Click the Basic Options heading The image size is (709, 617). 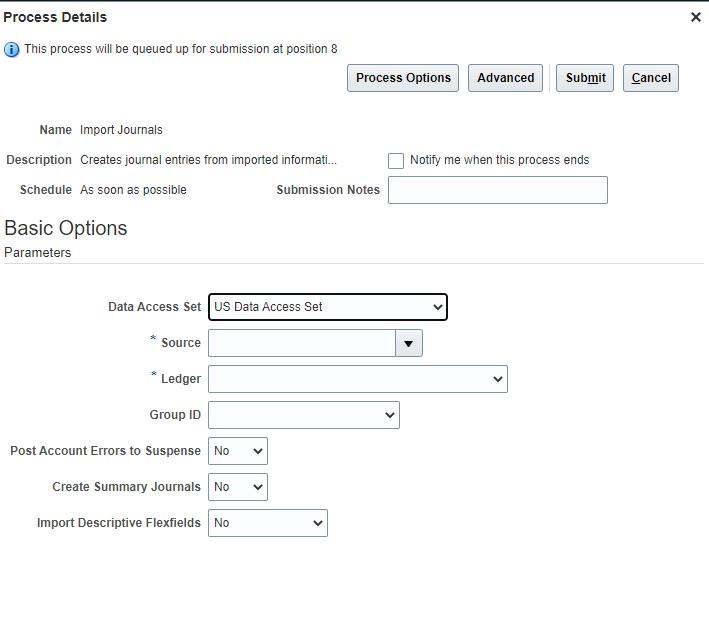(x=66, y=228)
